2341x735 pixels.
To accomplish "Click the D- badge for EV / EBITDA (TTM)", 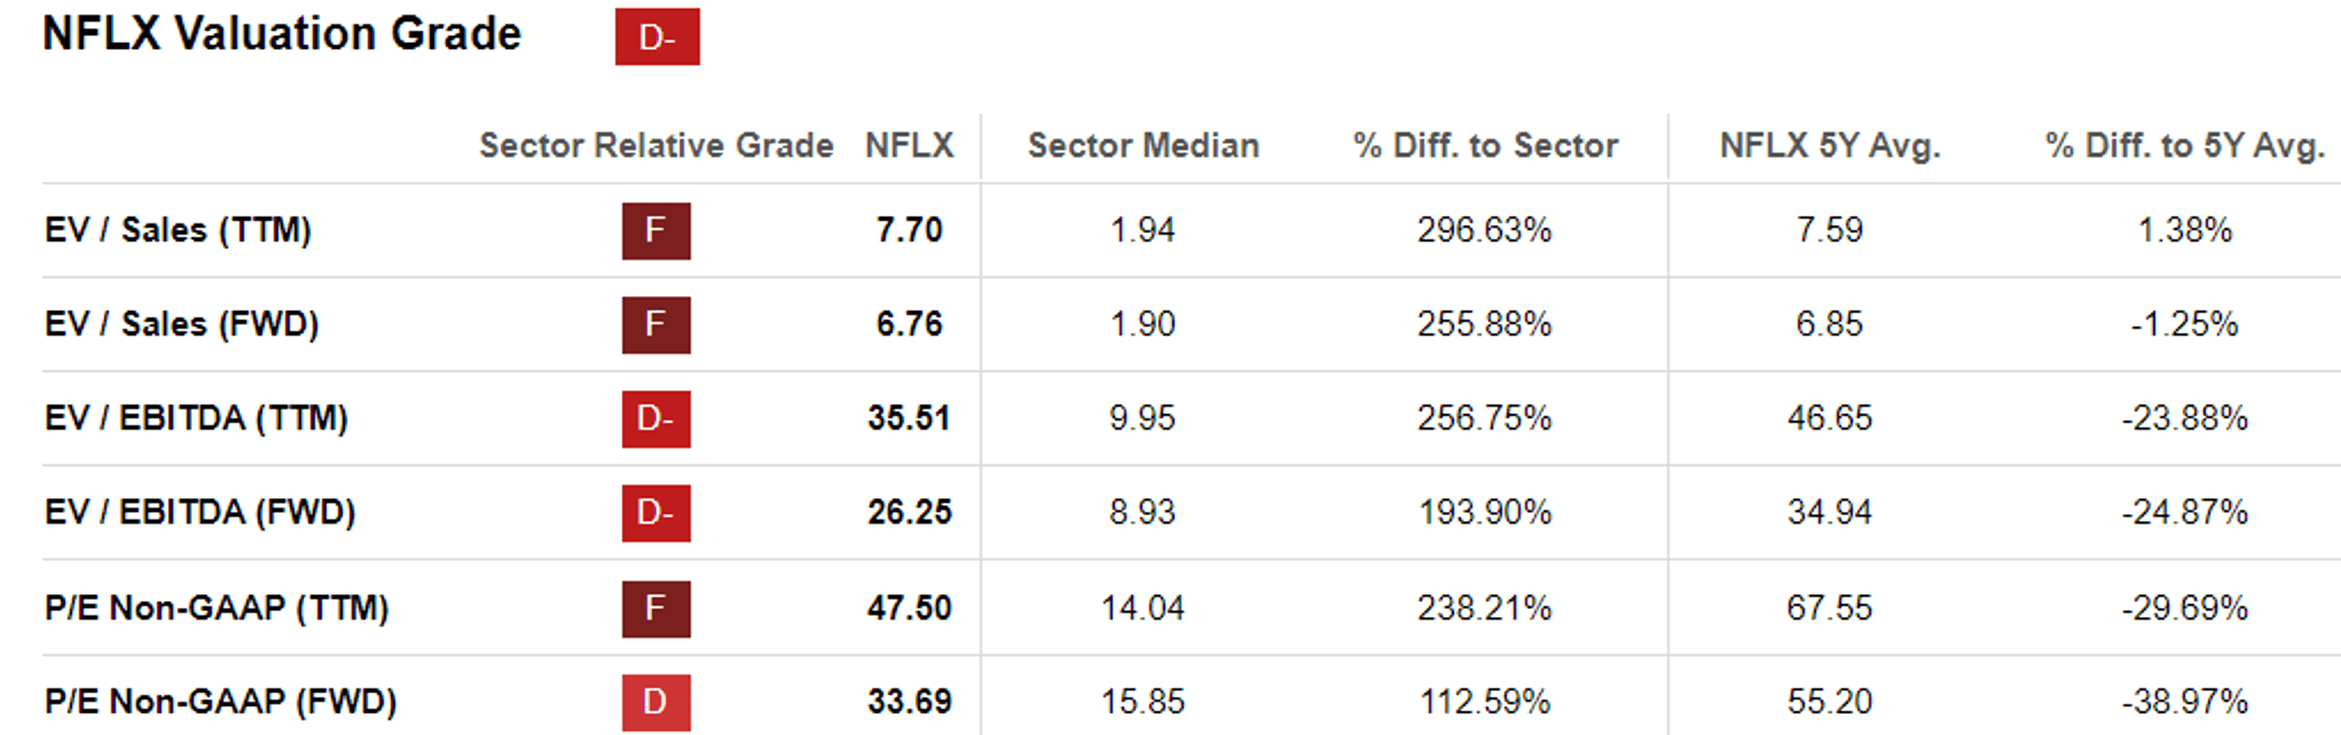I will point(656,419).
